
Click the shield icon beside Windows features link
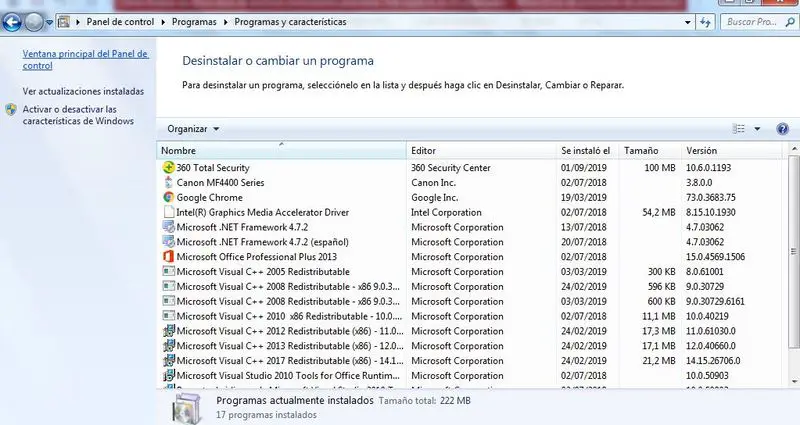tap(11, 110)
